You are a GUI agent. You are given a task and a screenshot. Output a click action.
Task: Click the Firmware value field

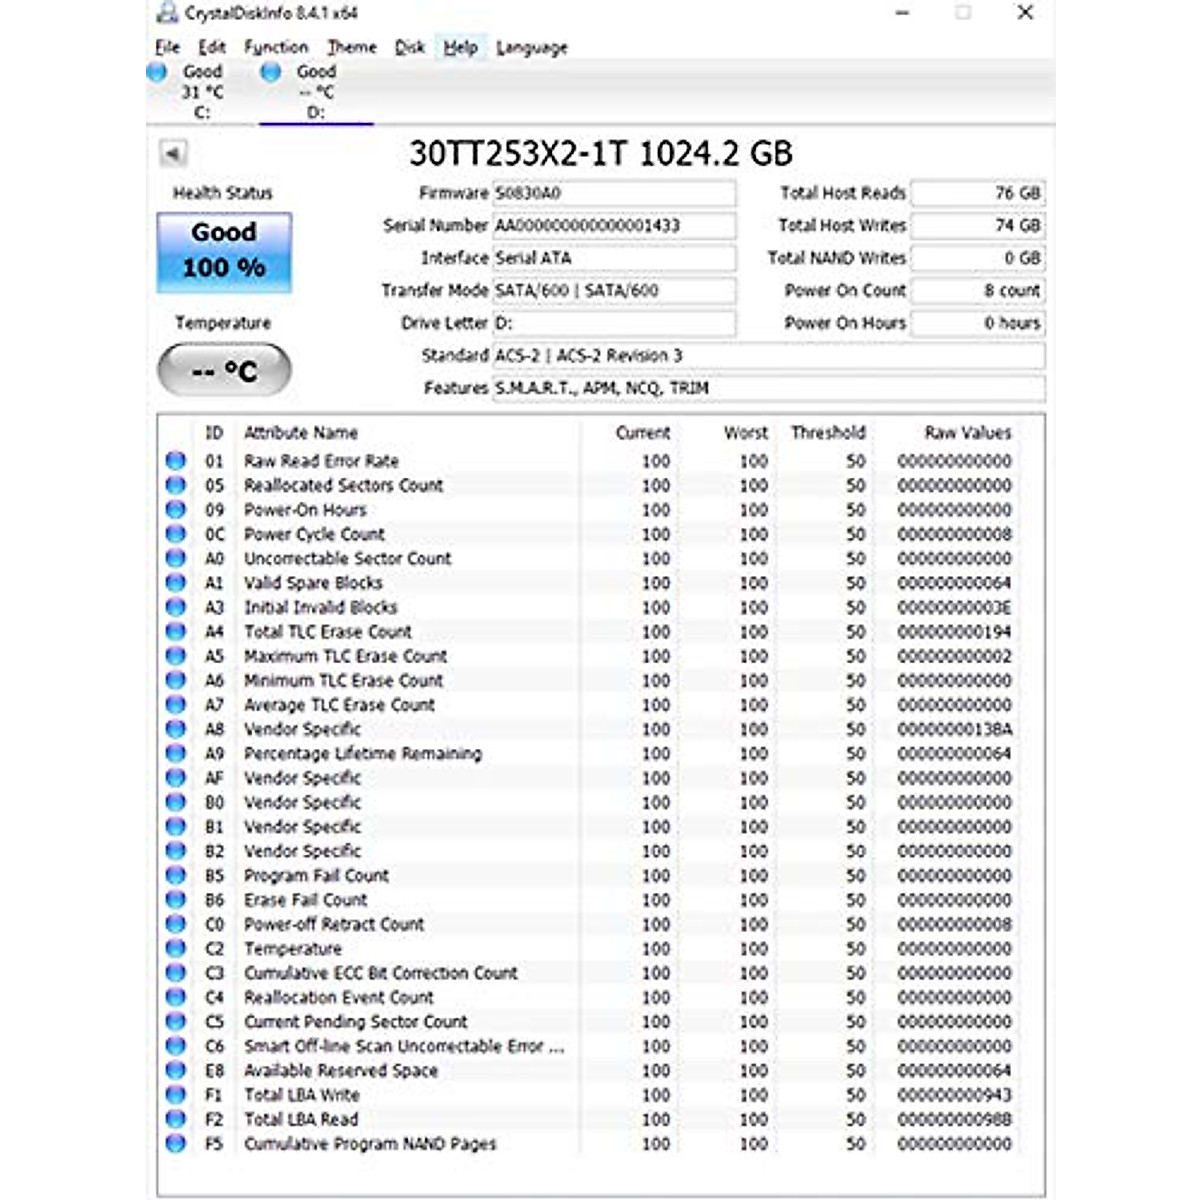click(x=614, y=193)
